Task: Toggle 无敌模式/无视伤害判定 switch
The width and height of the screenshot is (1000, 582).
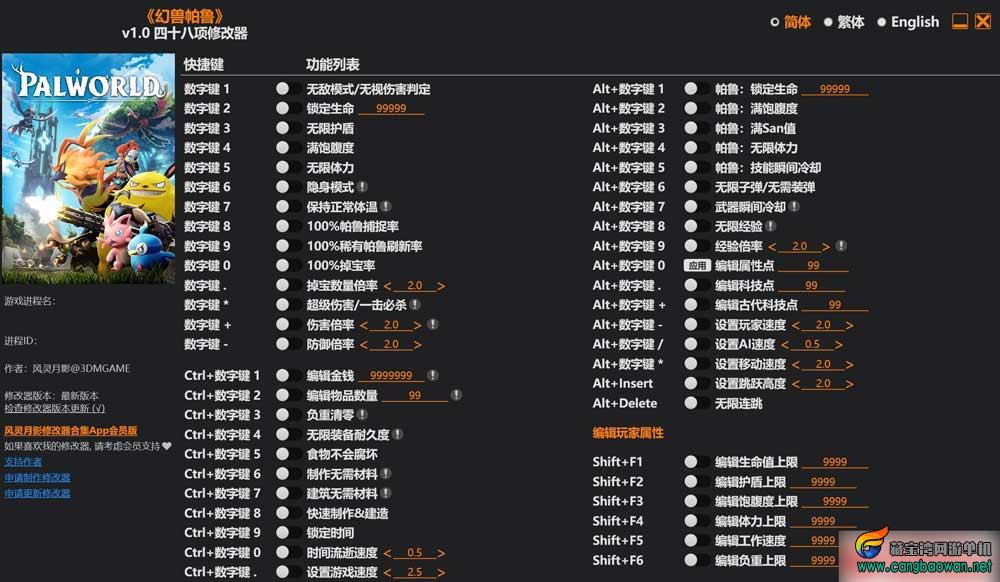Action: (x=288, y=89)
